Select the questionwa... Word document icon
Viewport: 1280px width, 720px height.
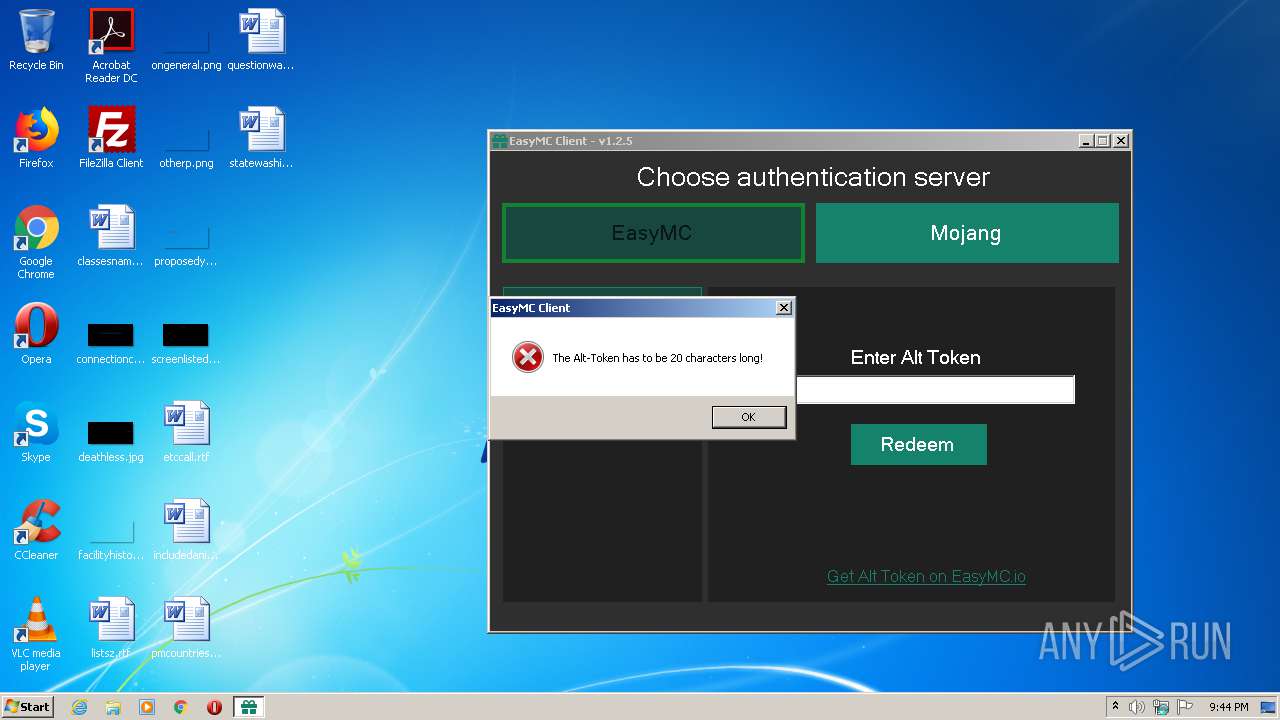coord(261,40)
